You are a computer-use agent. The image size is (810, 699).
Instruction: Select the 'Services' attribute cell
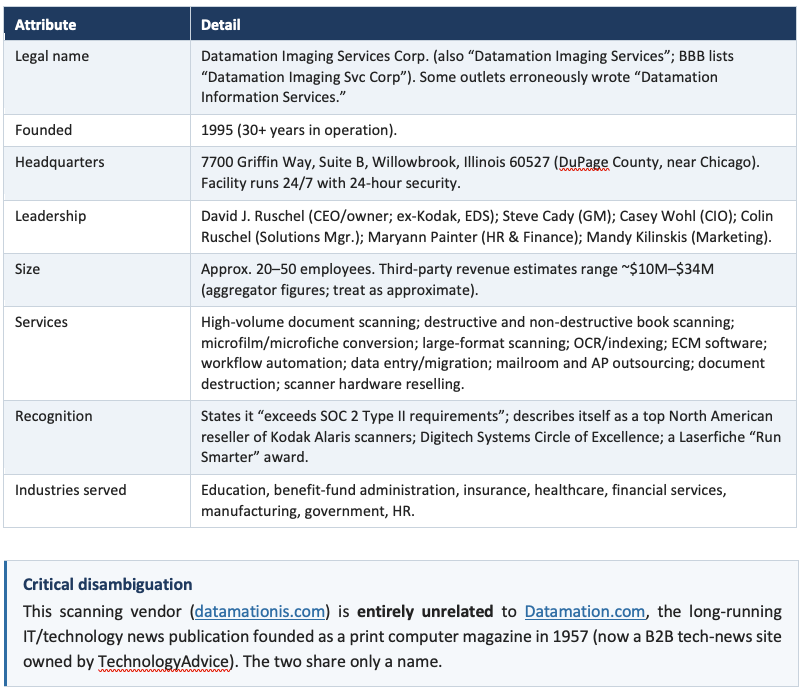[x=97, y=353]
